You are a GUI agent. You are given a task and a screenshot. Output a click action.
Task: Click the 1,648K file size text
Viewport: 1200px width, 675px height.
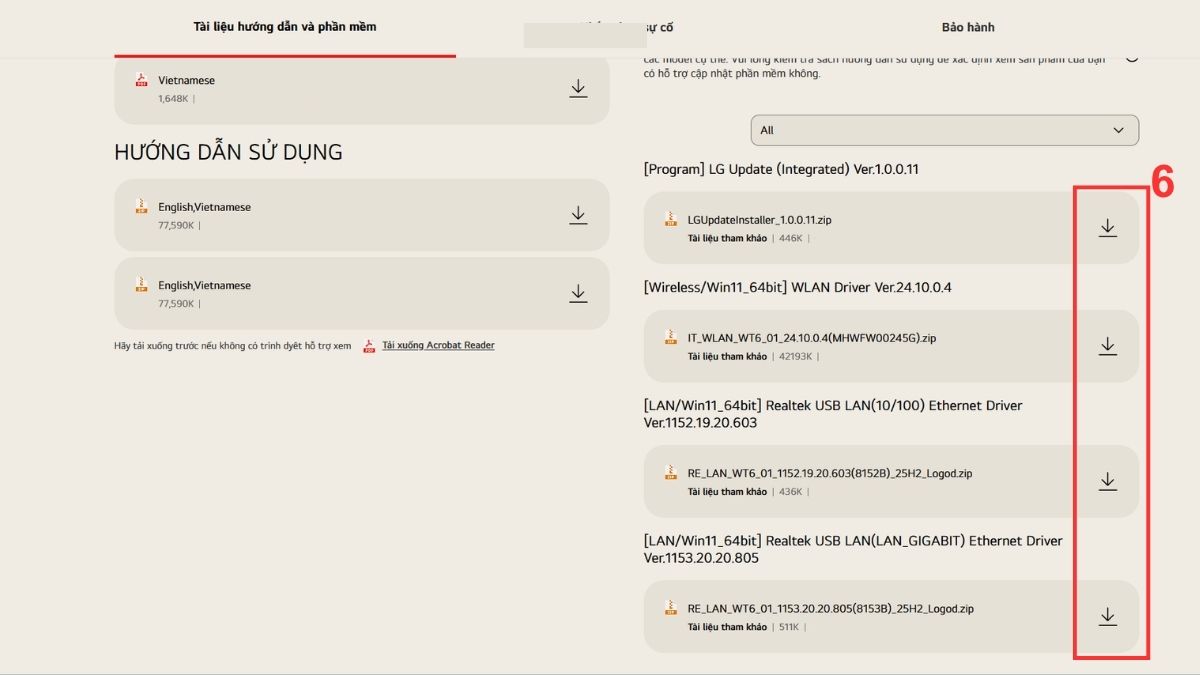[173, 99]
